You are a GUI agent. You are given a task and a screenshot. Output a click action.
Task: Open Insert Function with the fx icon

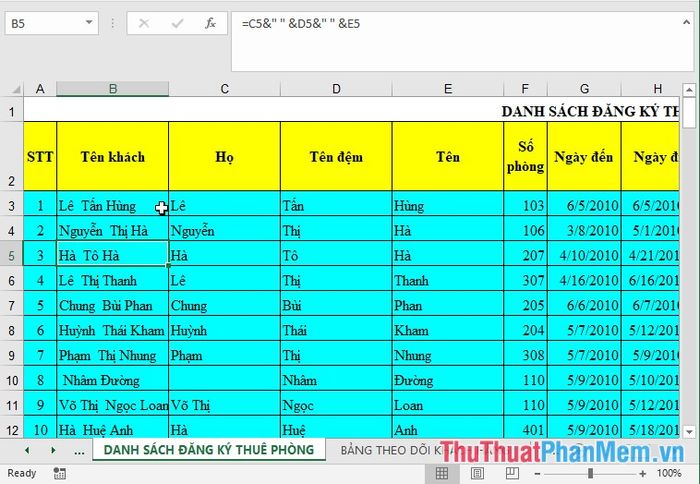coord(210,23)
